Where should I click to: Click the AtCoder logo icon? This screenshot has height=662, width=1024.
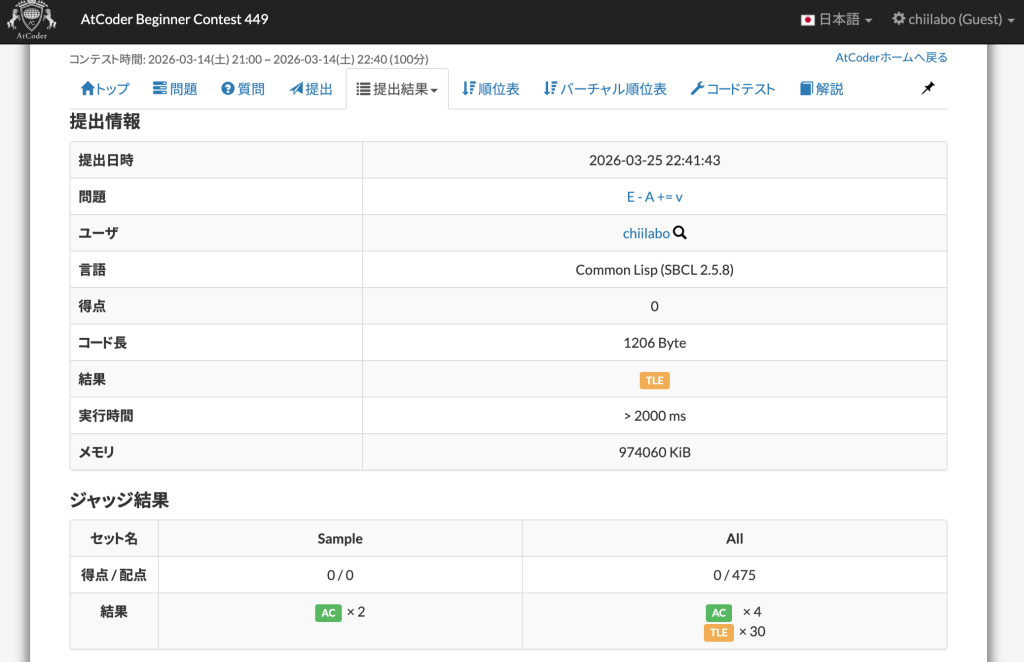(x=31, y=20)
